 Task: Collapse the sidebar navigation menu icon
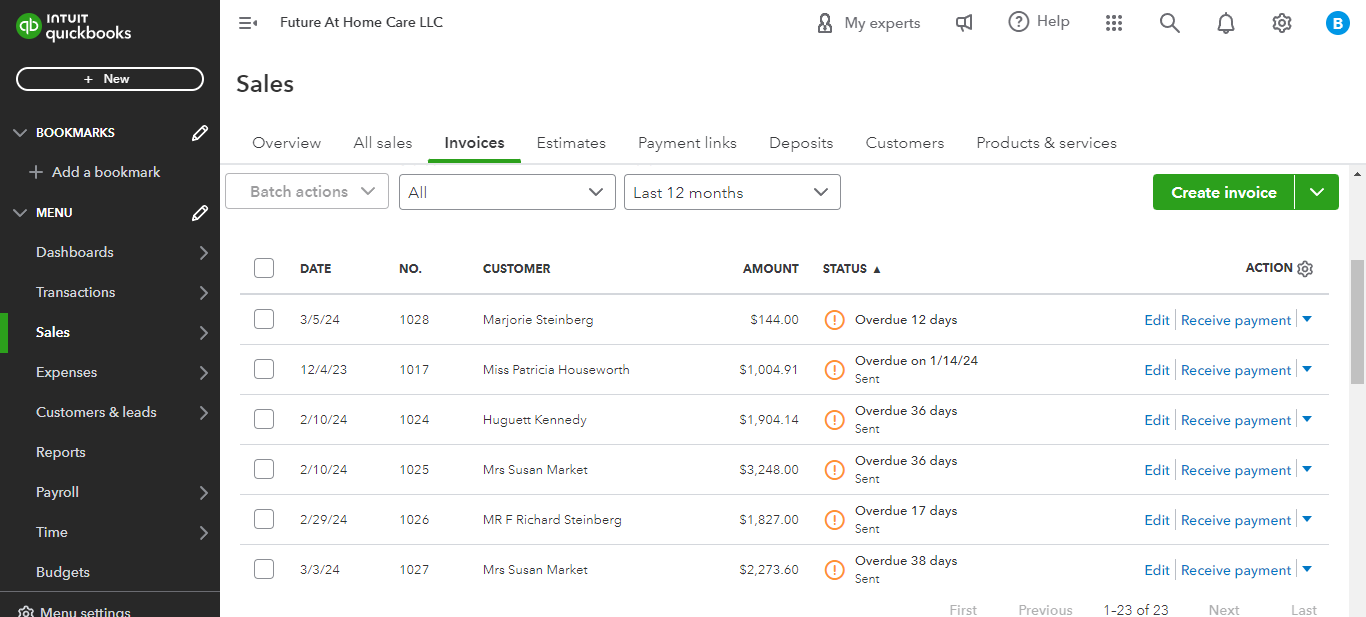tap(248, 23)
